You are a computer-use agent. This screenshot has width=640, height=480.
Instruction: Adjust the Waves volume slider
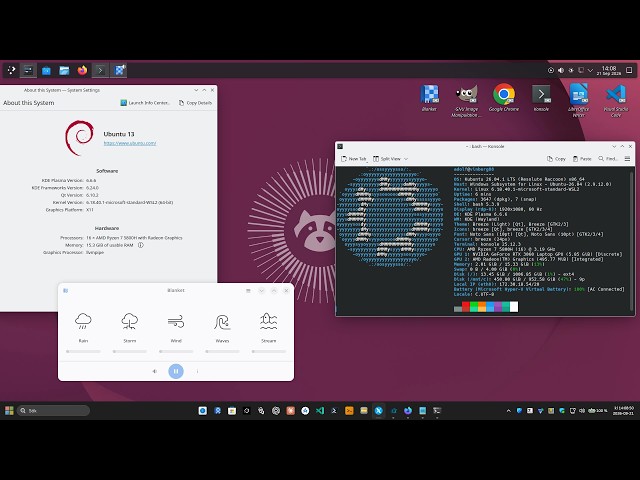(222, 351)
